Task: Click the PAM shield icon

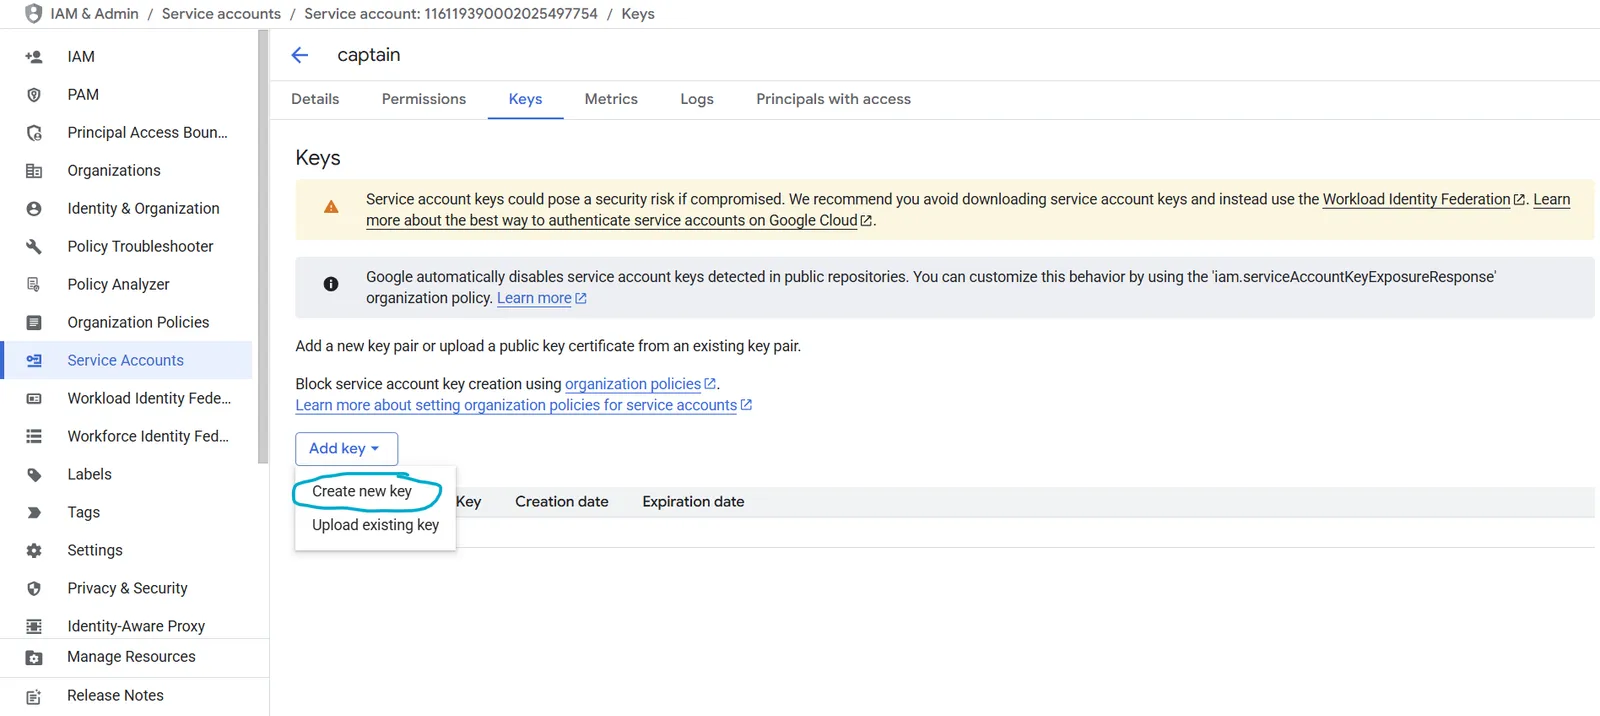Action: (x=34, y=95)
